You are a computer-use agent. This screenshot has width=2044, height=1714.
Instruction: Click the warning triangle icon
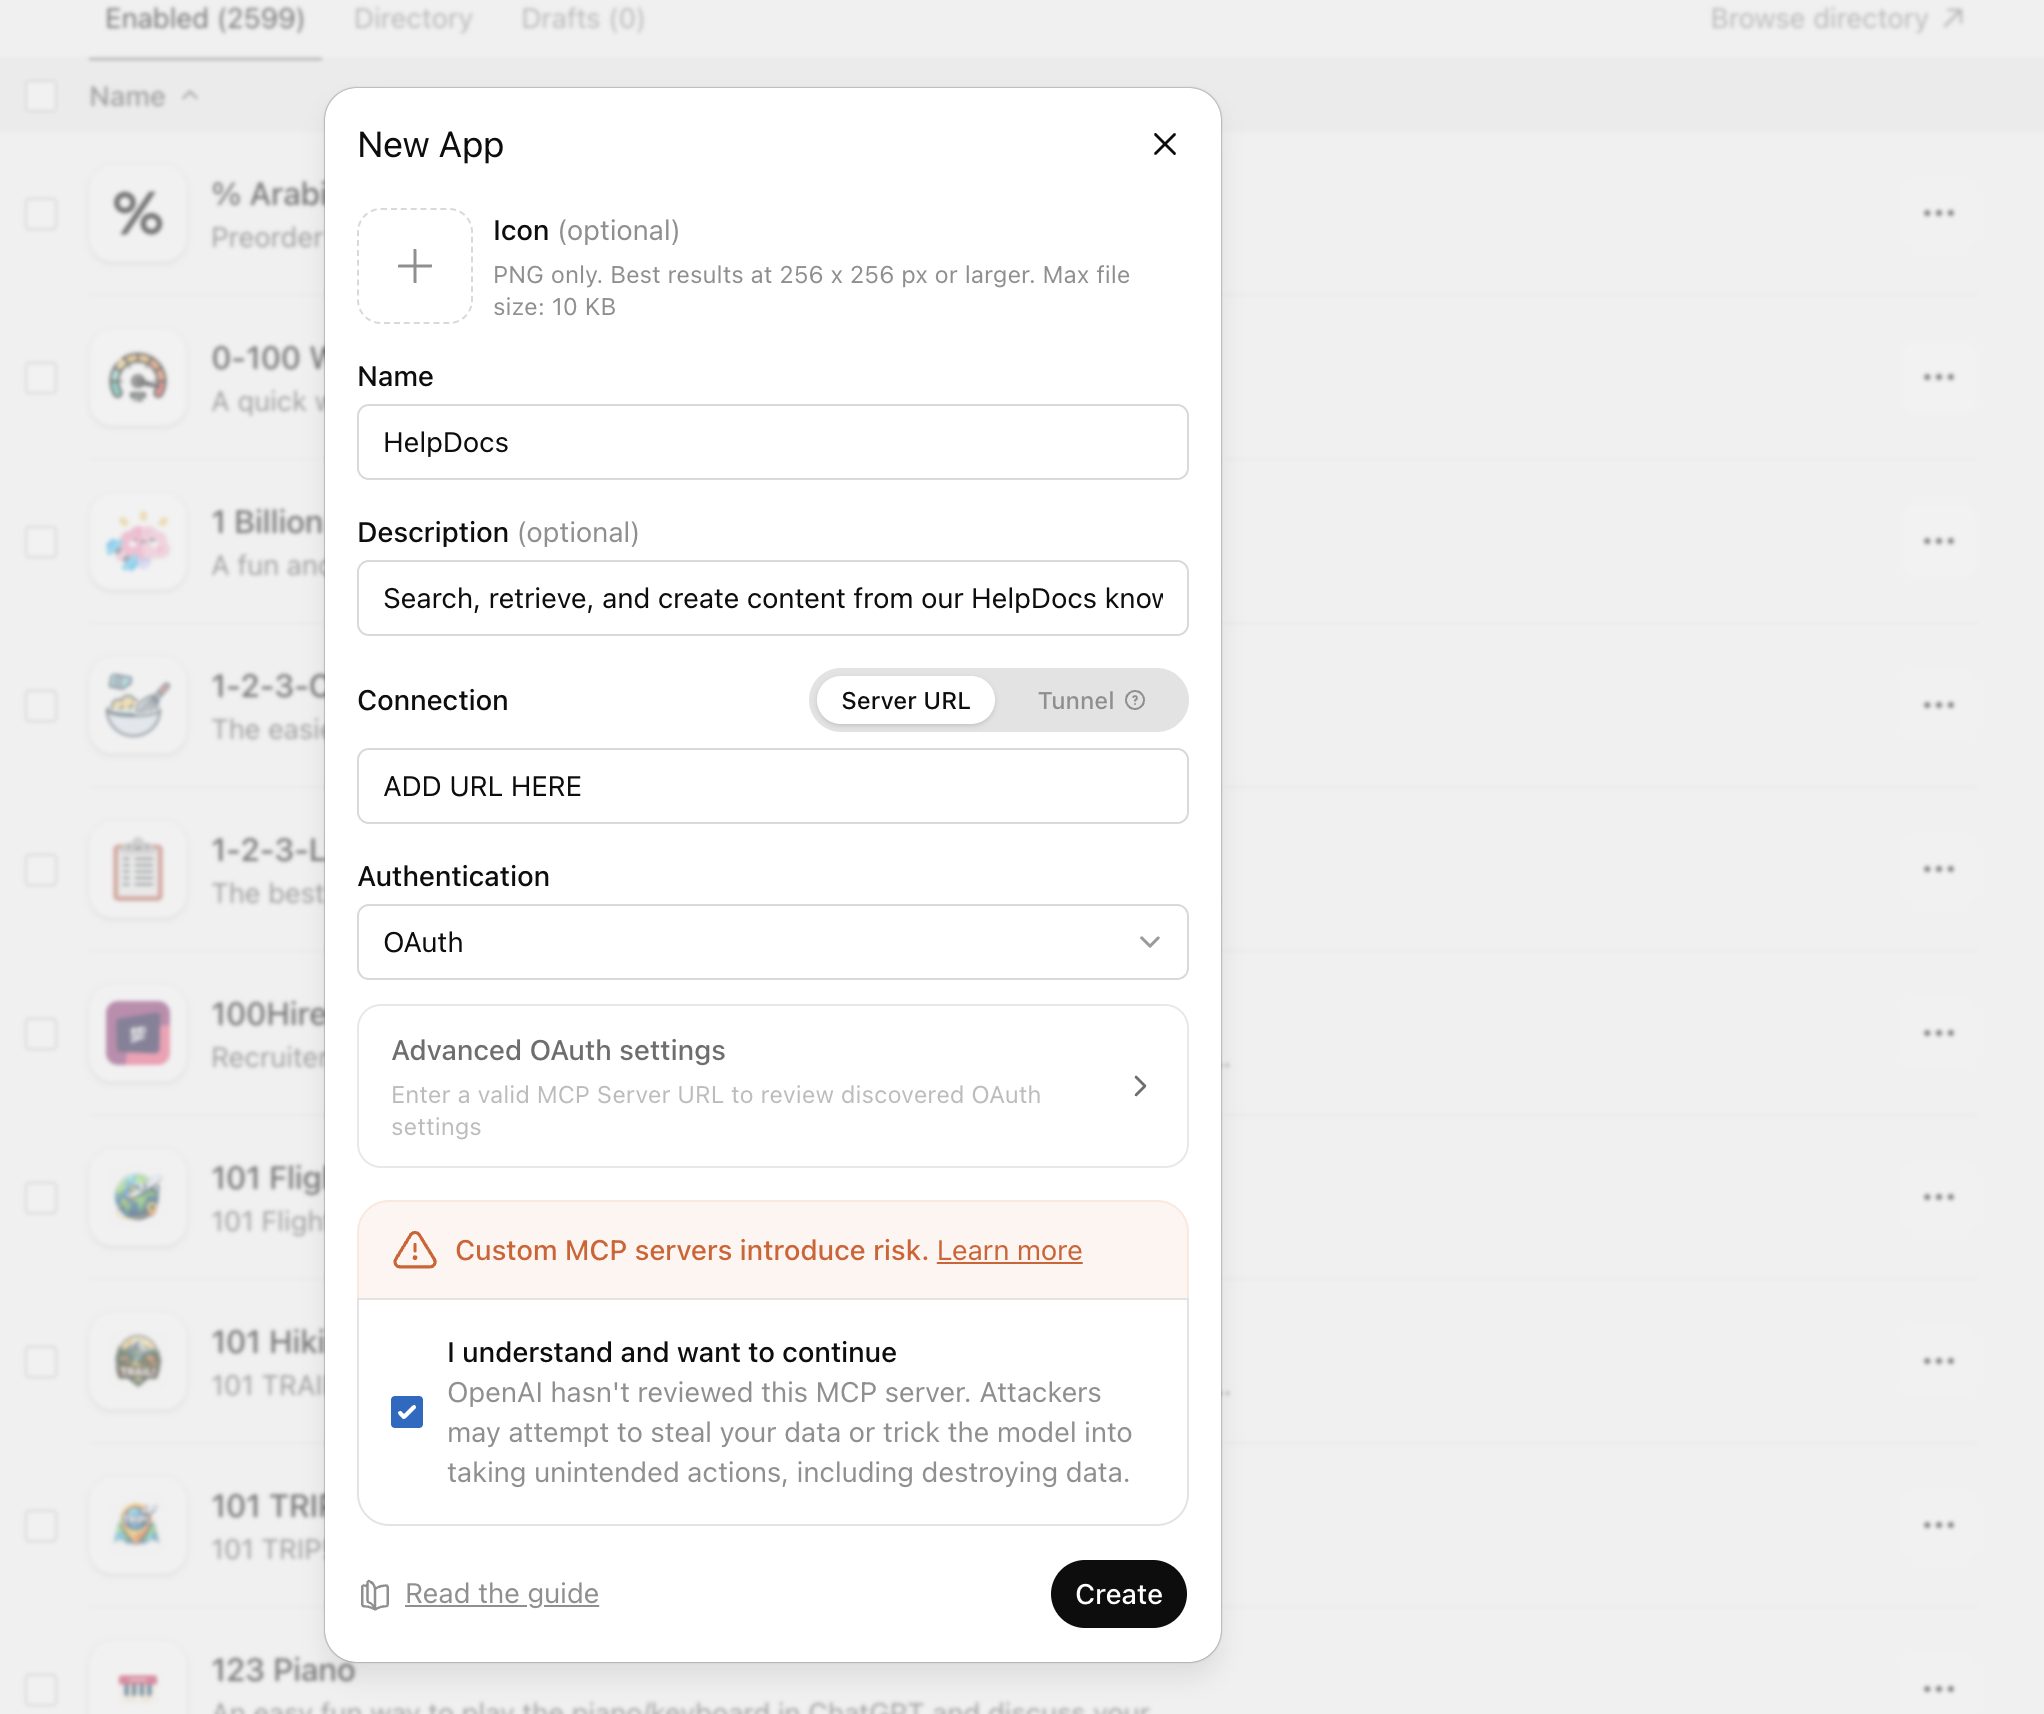(x=415, y=1250)
